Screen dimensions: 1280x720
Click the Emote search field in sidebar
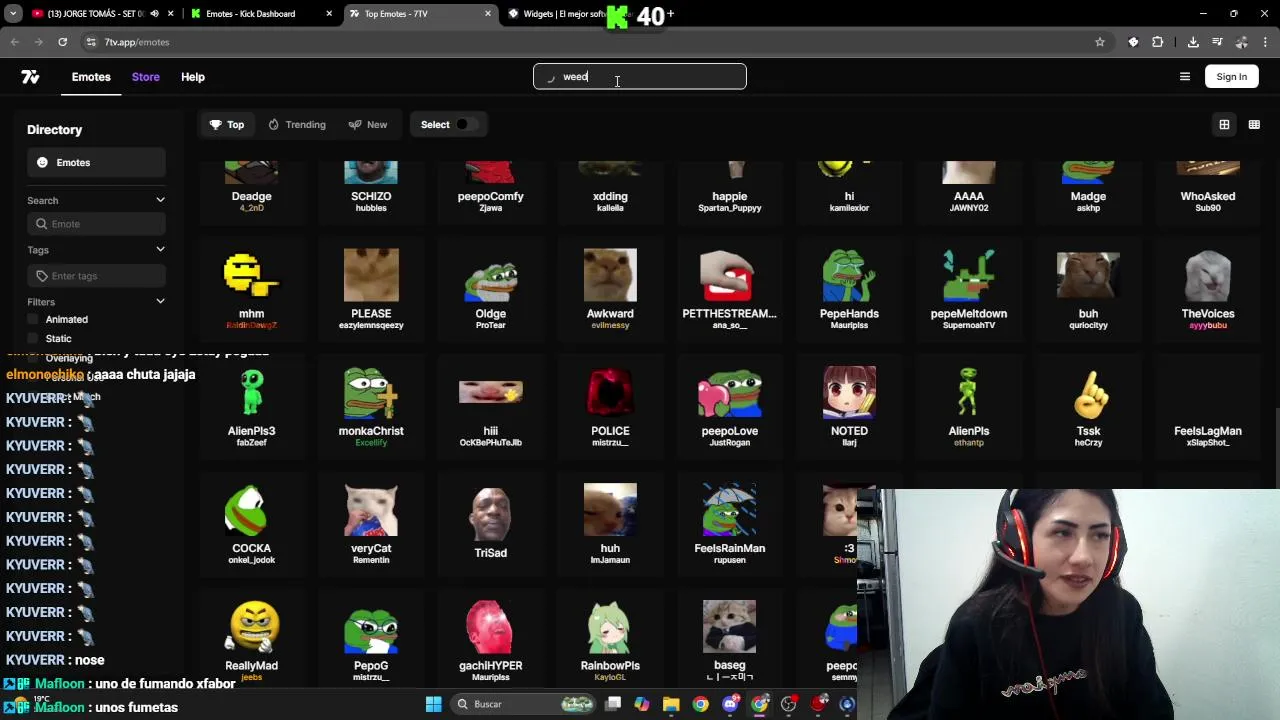(96, 224)
